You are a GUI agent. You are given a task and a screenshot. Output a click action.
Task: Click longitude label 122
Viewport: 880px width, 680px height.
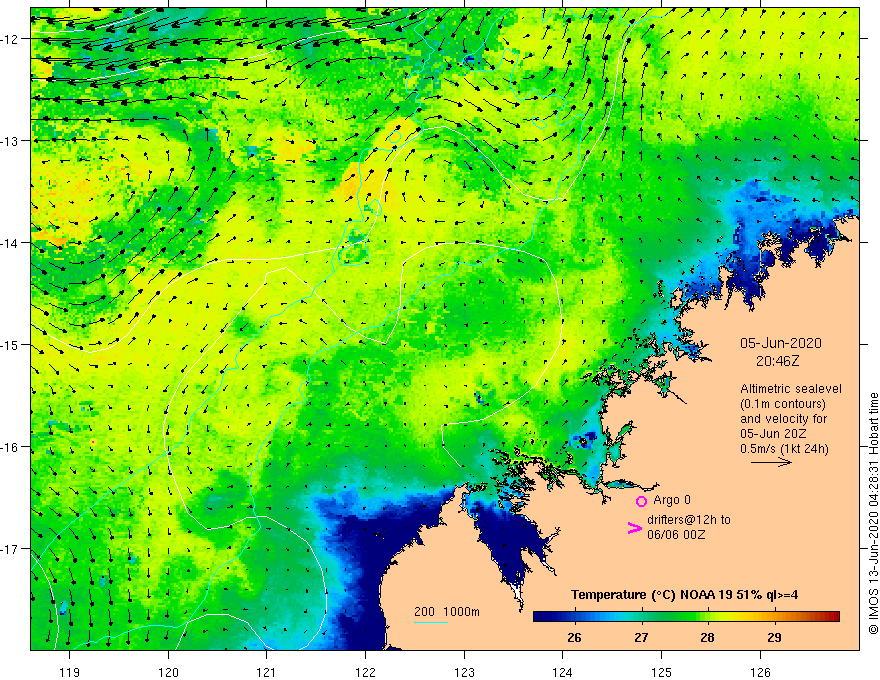tap(365, 672)
